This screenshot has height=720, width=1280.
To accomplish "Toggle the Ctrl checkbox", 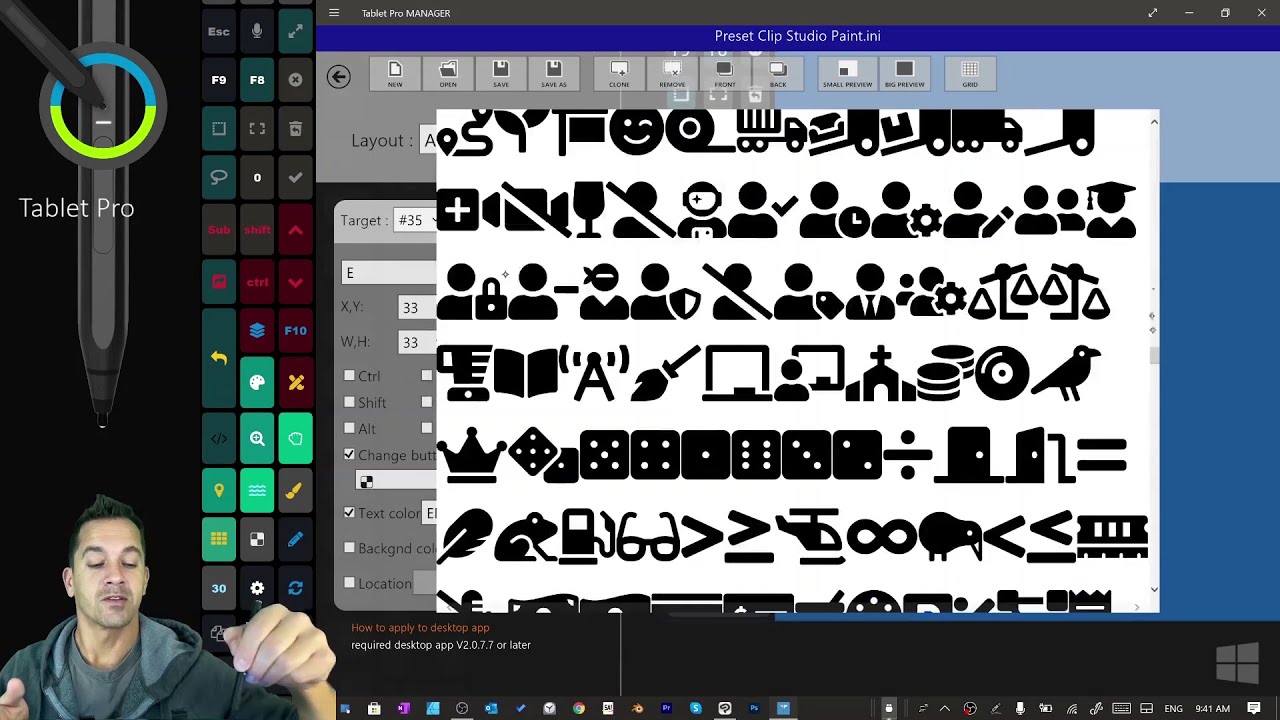I will click(349, 376).
